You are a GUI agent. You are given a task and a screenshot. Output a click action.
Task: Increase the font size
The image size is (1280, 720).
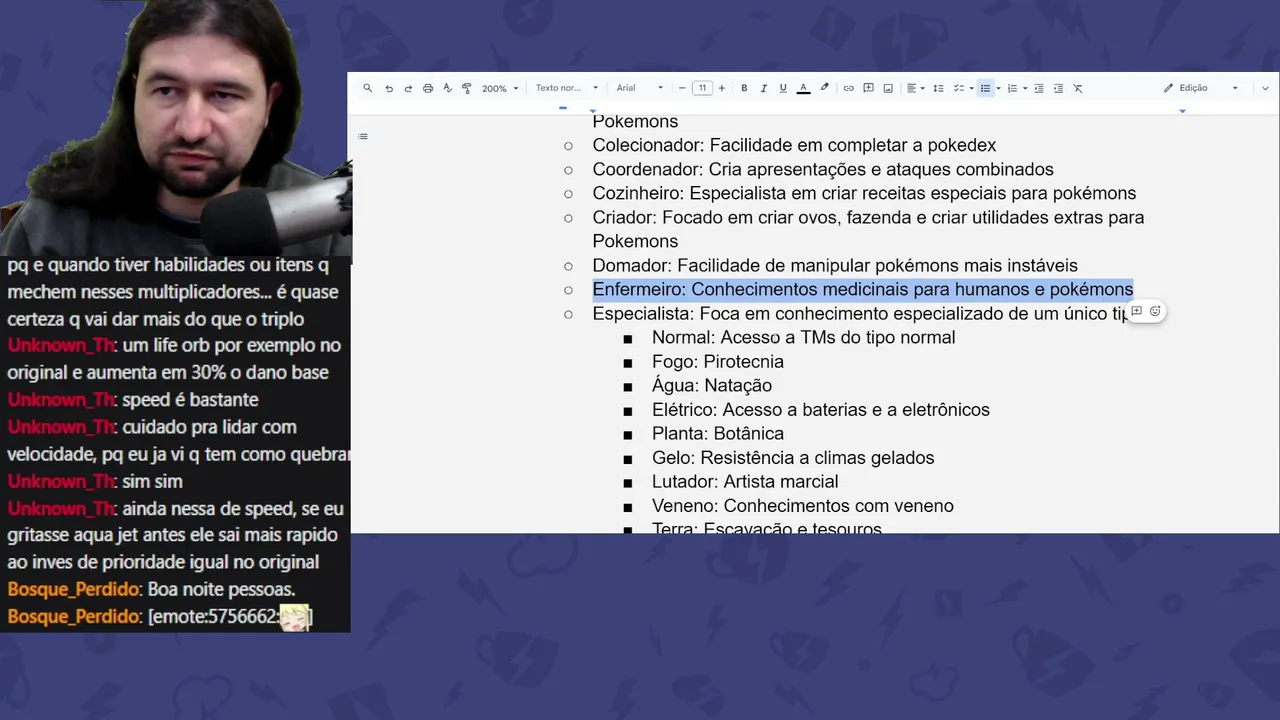[722, 88]
